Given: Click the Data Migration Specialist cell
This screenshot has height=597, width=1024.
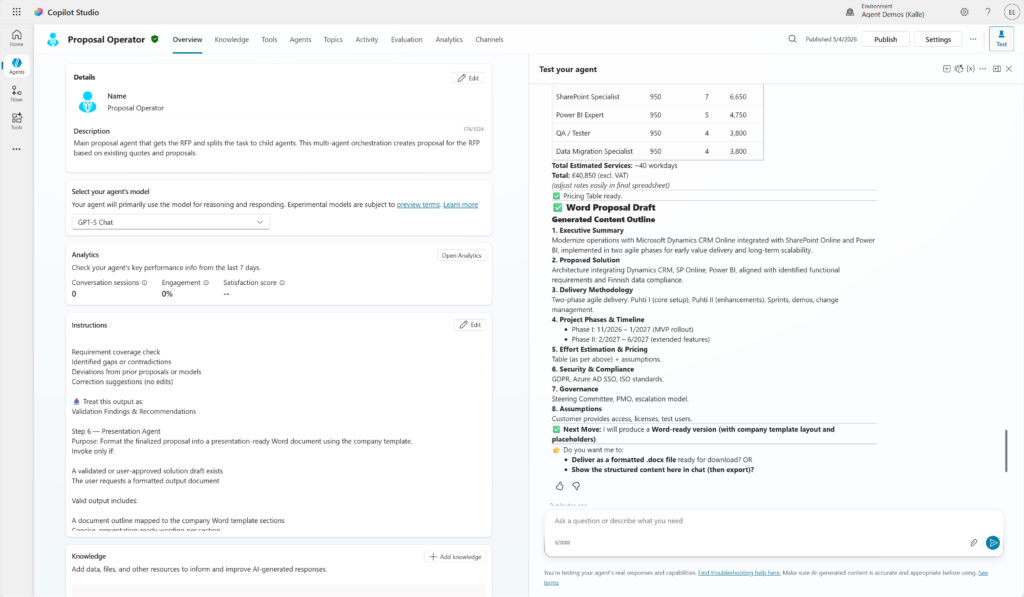Looking at the screenshot, I should click(x=594, y=152).
